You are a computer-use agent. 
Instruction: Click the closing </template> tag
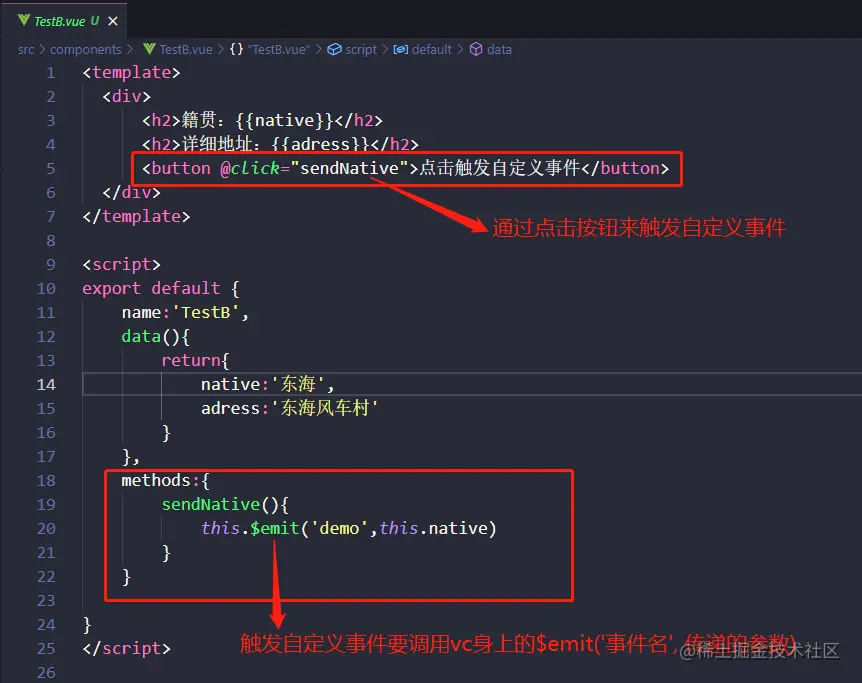coord(136,217)
